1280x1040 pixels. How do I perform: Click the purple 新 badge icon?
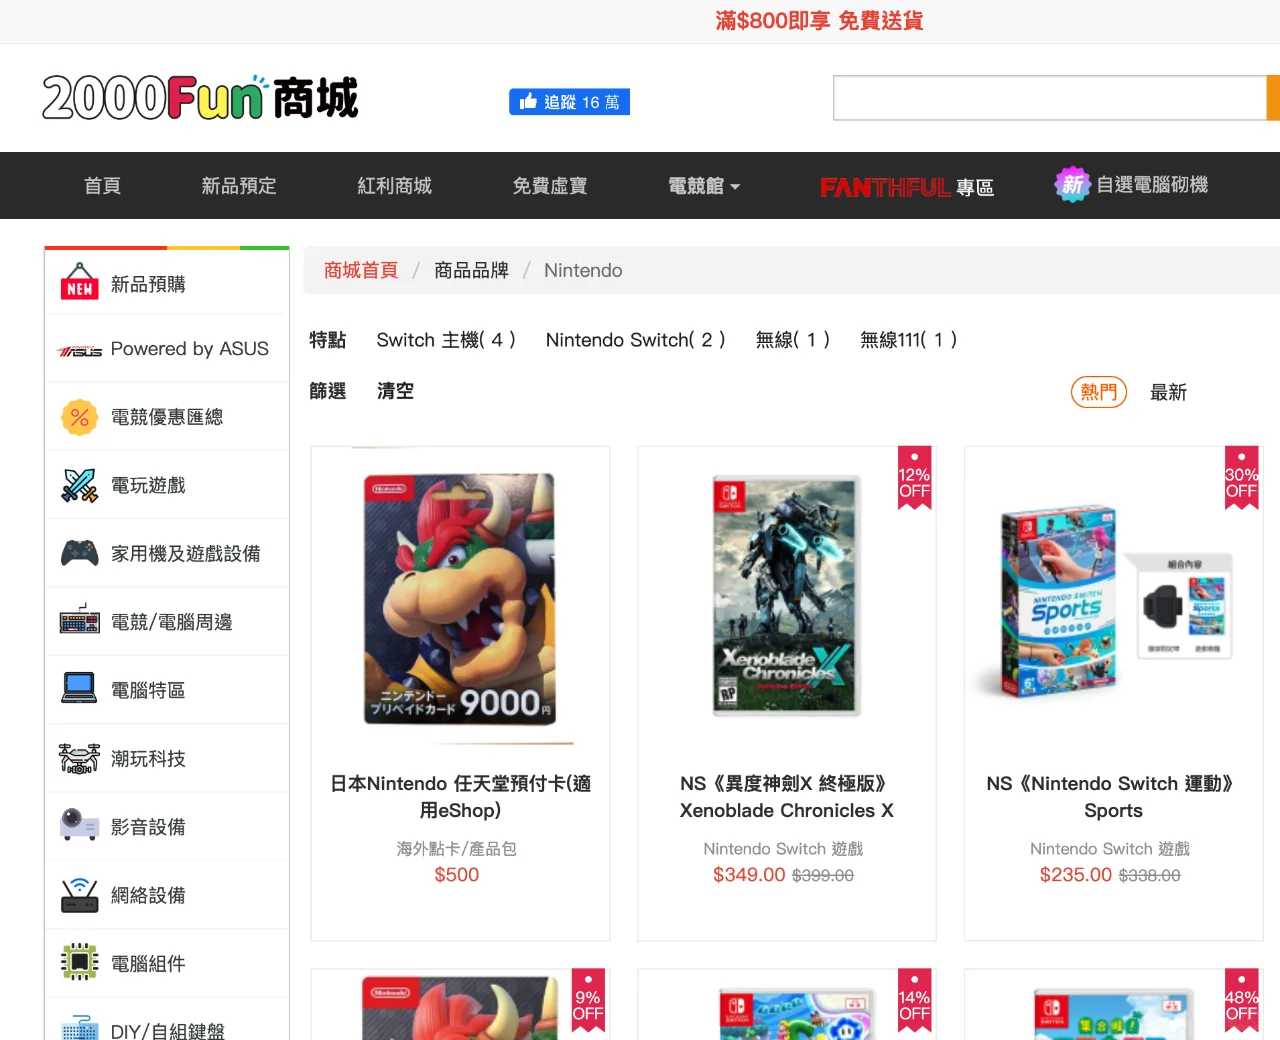1072,184
